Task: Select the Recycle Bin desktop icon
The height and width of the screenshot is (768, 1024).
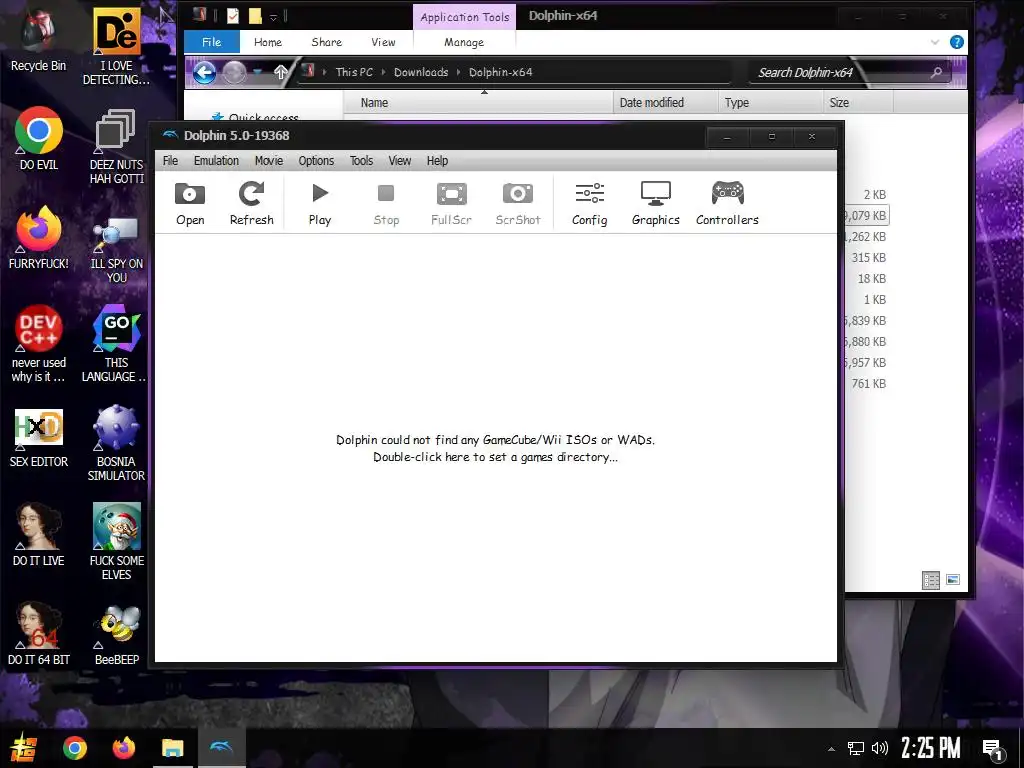Action: [x=38, y=39]
